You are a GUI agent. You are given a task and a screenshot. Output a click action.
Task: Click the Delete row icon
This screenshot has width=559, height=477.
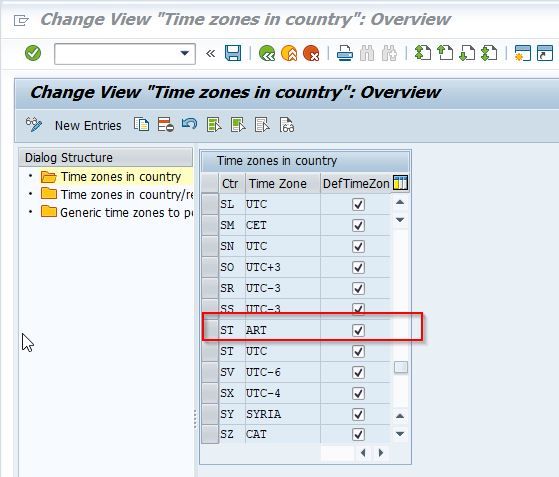pyautogui.click(x=165, y=125)
